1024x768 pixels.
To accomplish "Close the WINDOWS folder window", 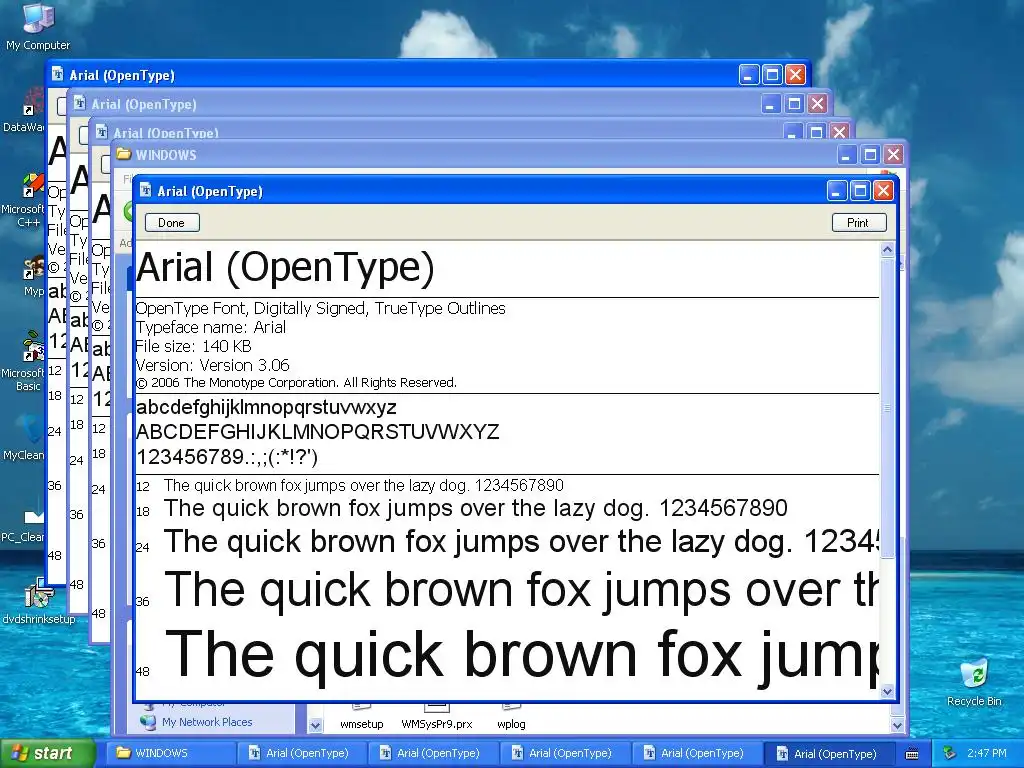I will click(x=893, y=155).
